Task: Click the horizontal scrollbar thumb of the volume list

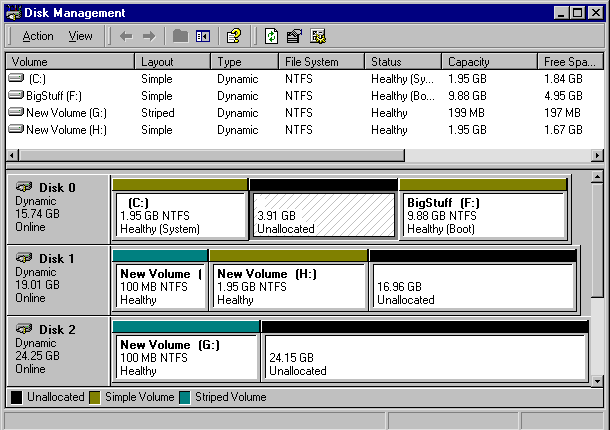Action: (x=212, y=155)
